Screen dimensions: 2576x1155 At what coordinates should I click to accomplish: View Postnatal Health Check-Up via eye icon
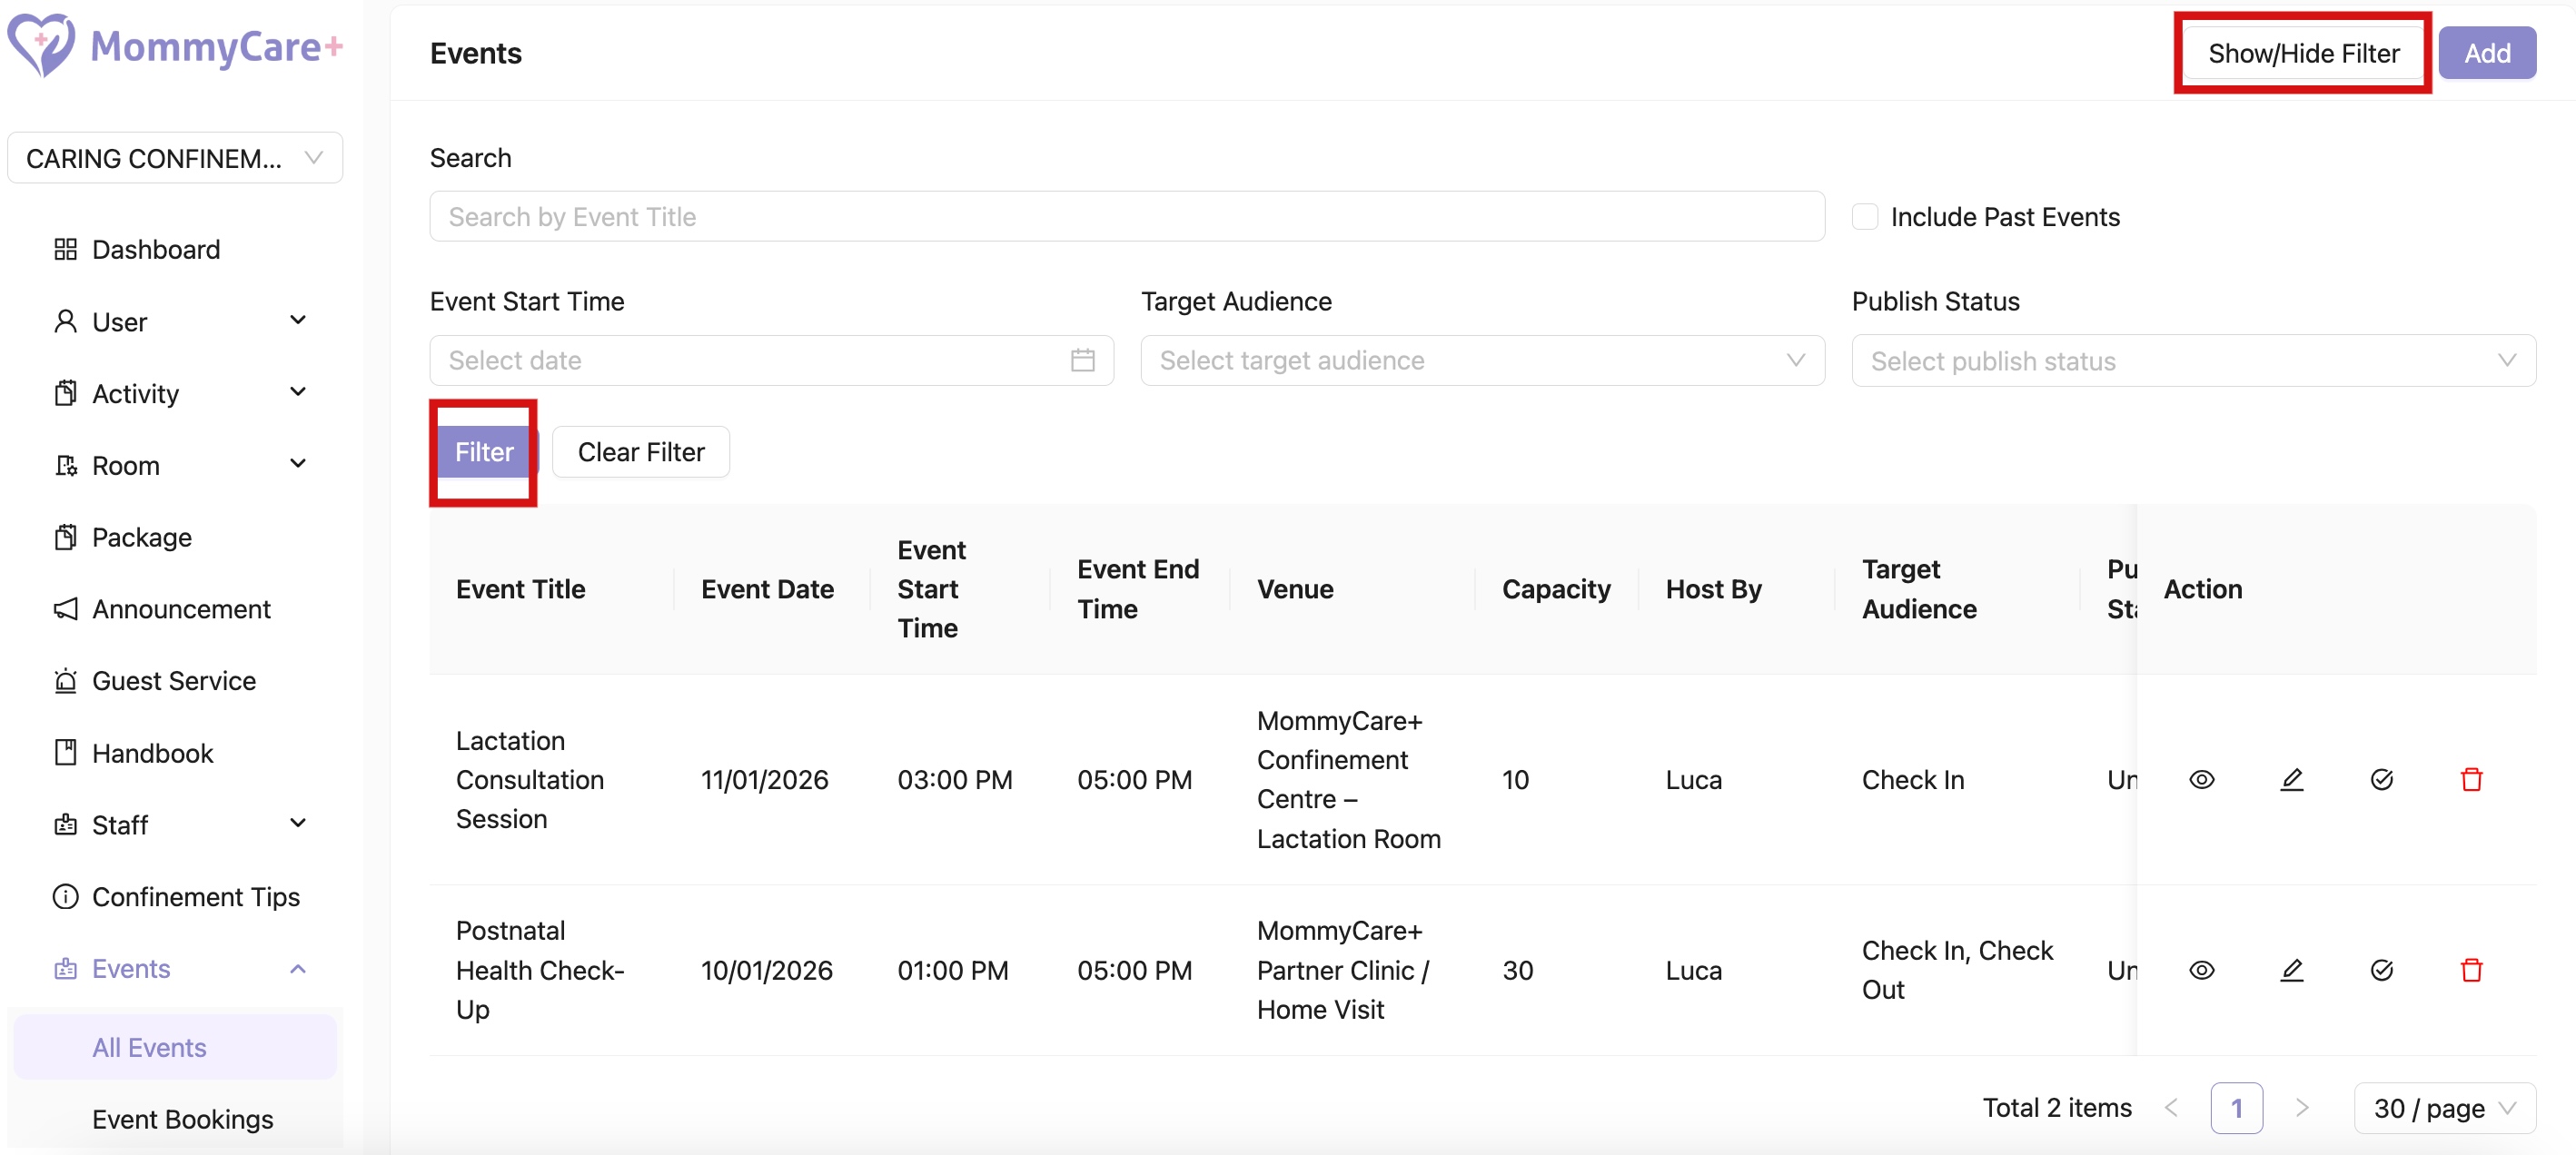(x=2201, y=970)
